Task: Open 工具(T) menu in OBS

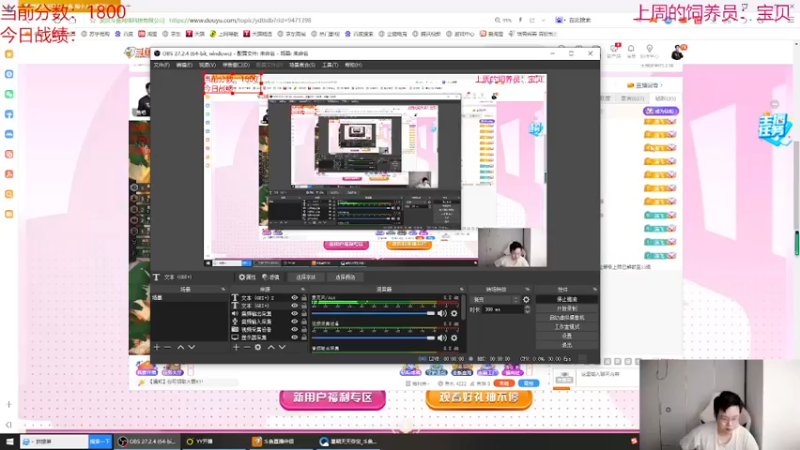Action: (330, 65)
